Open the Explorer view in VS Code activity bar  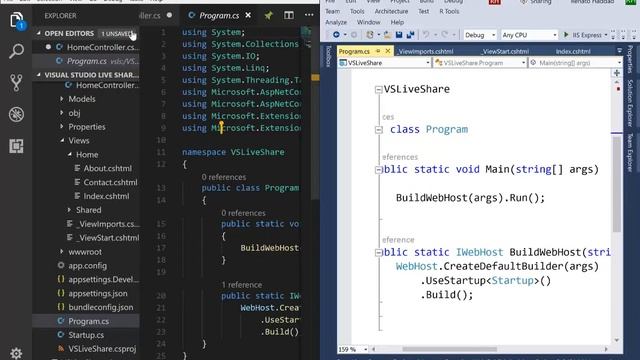coord(16,20)
